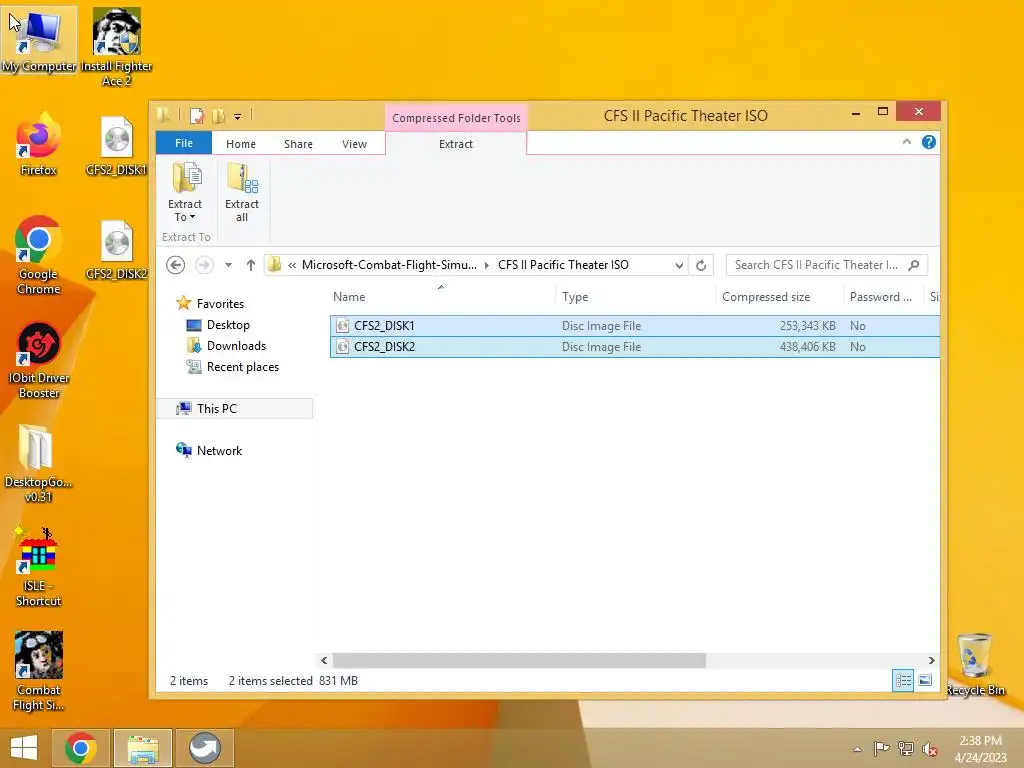Screen dimensions: 1024x768
Task: Open File Explorer taskbar button
Action: pos(143,748)
